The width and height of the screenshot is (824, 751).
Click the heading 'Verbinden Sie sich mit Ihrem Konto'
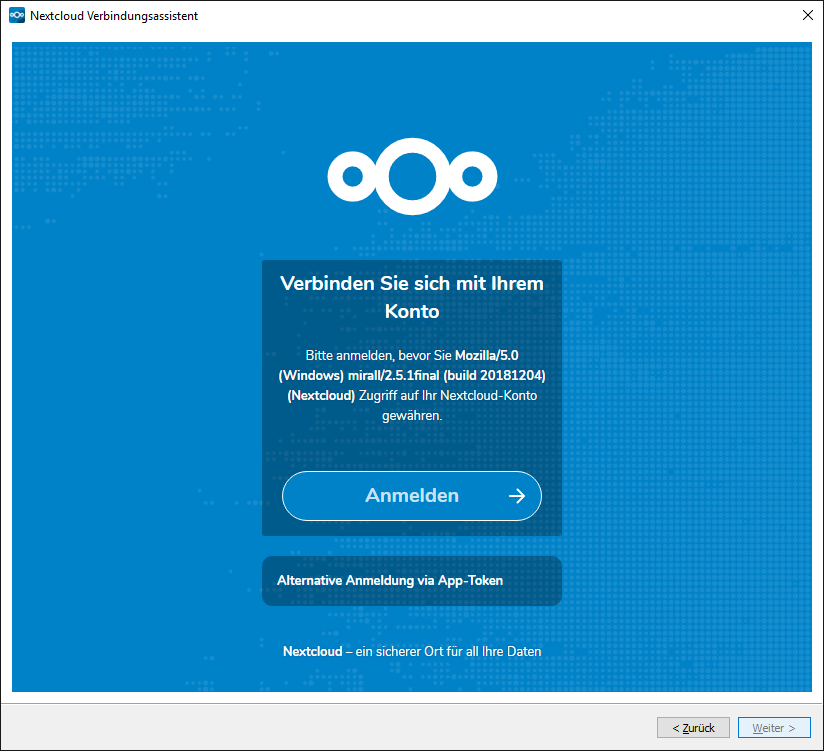[x=412, y=297]
